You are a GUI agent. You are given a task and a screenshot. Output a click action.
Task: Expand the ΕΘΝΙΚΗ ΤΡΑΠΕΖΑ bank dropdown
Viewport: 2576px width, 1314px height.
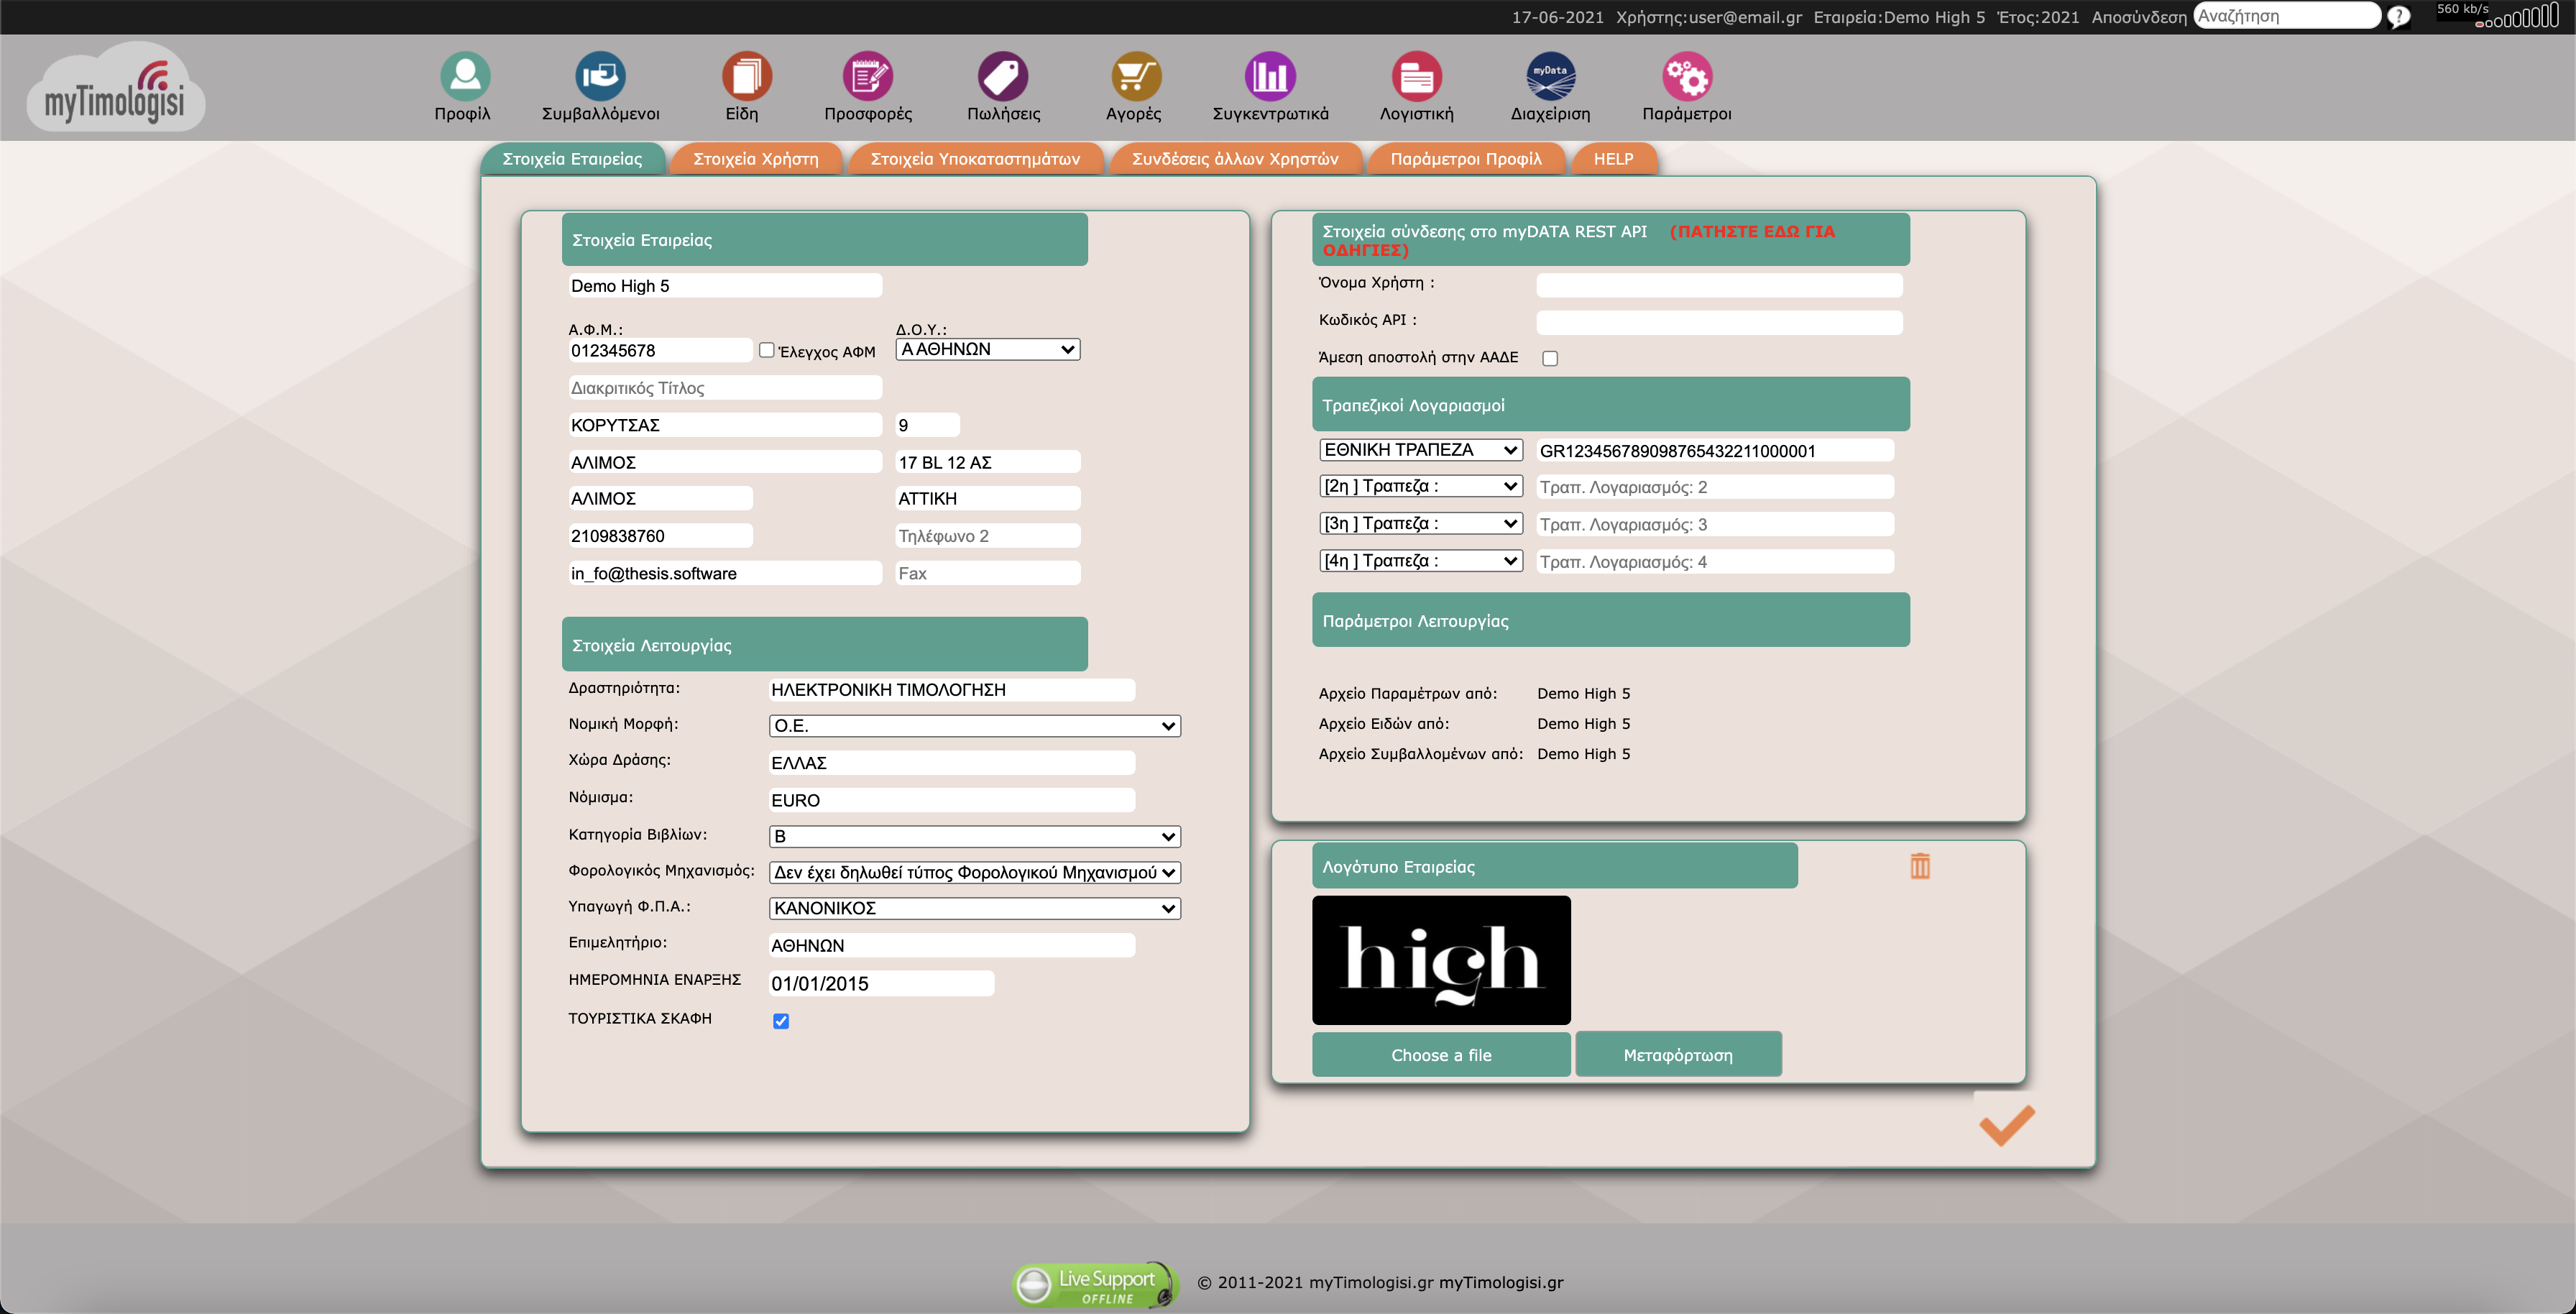pos(1421,450)
